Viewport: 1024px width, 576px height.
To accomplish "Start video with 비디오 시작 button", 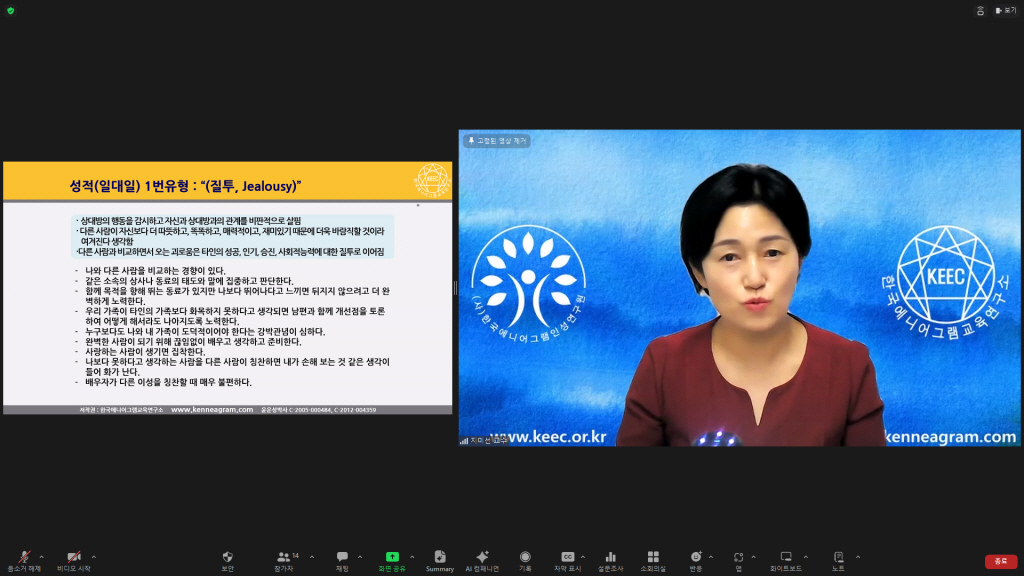I will tap(74, 561).
